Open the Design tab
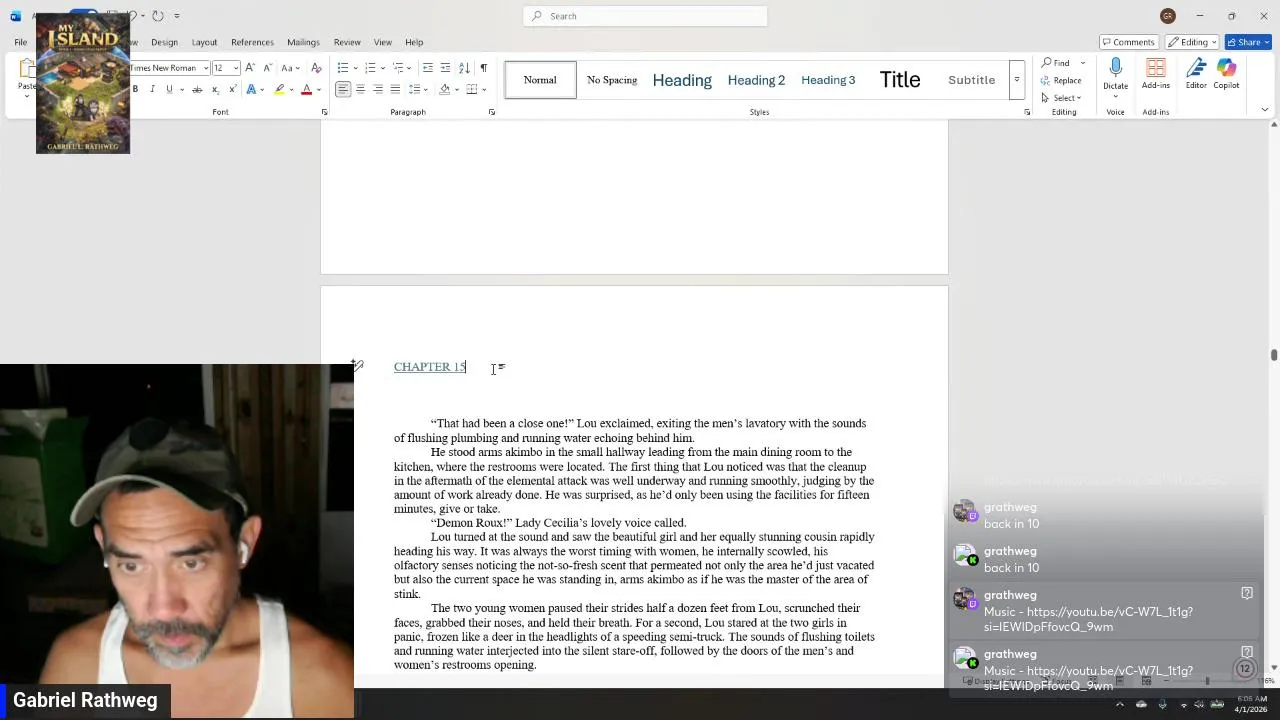Image resolution: width=1280 pixels, height=720 pixels. tap(164, 42)
